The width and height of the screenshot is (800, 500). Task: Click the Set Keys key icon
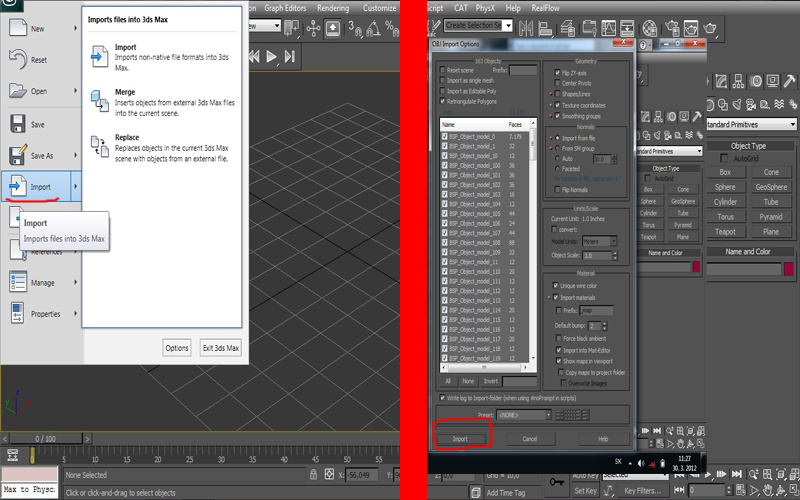[x=556, y=481]
